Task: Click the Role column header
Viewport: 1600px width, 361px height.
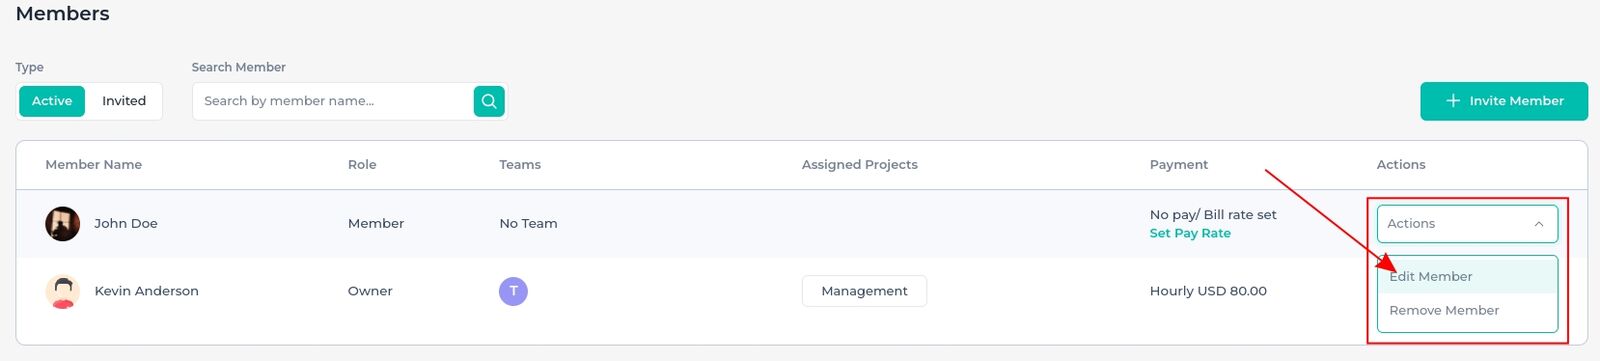Action: point(362,164)
